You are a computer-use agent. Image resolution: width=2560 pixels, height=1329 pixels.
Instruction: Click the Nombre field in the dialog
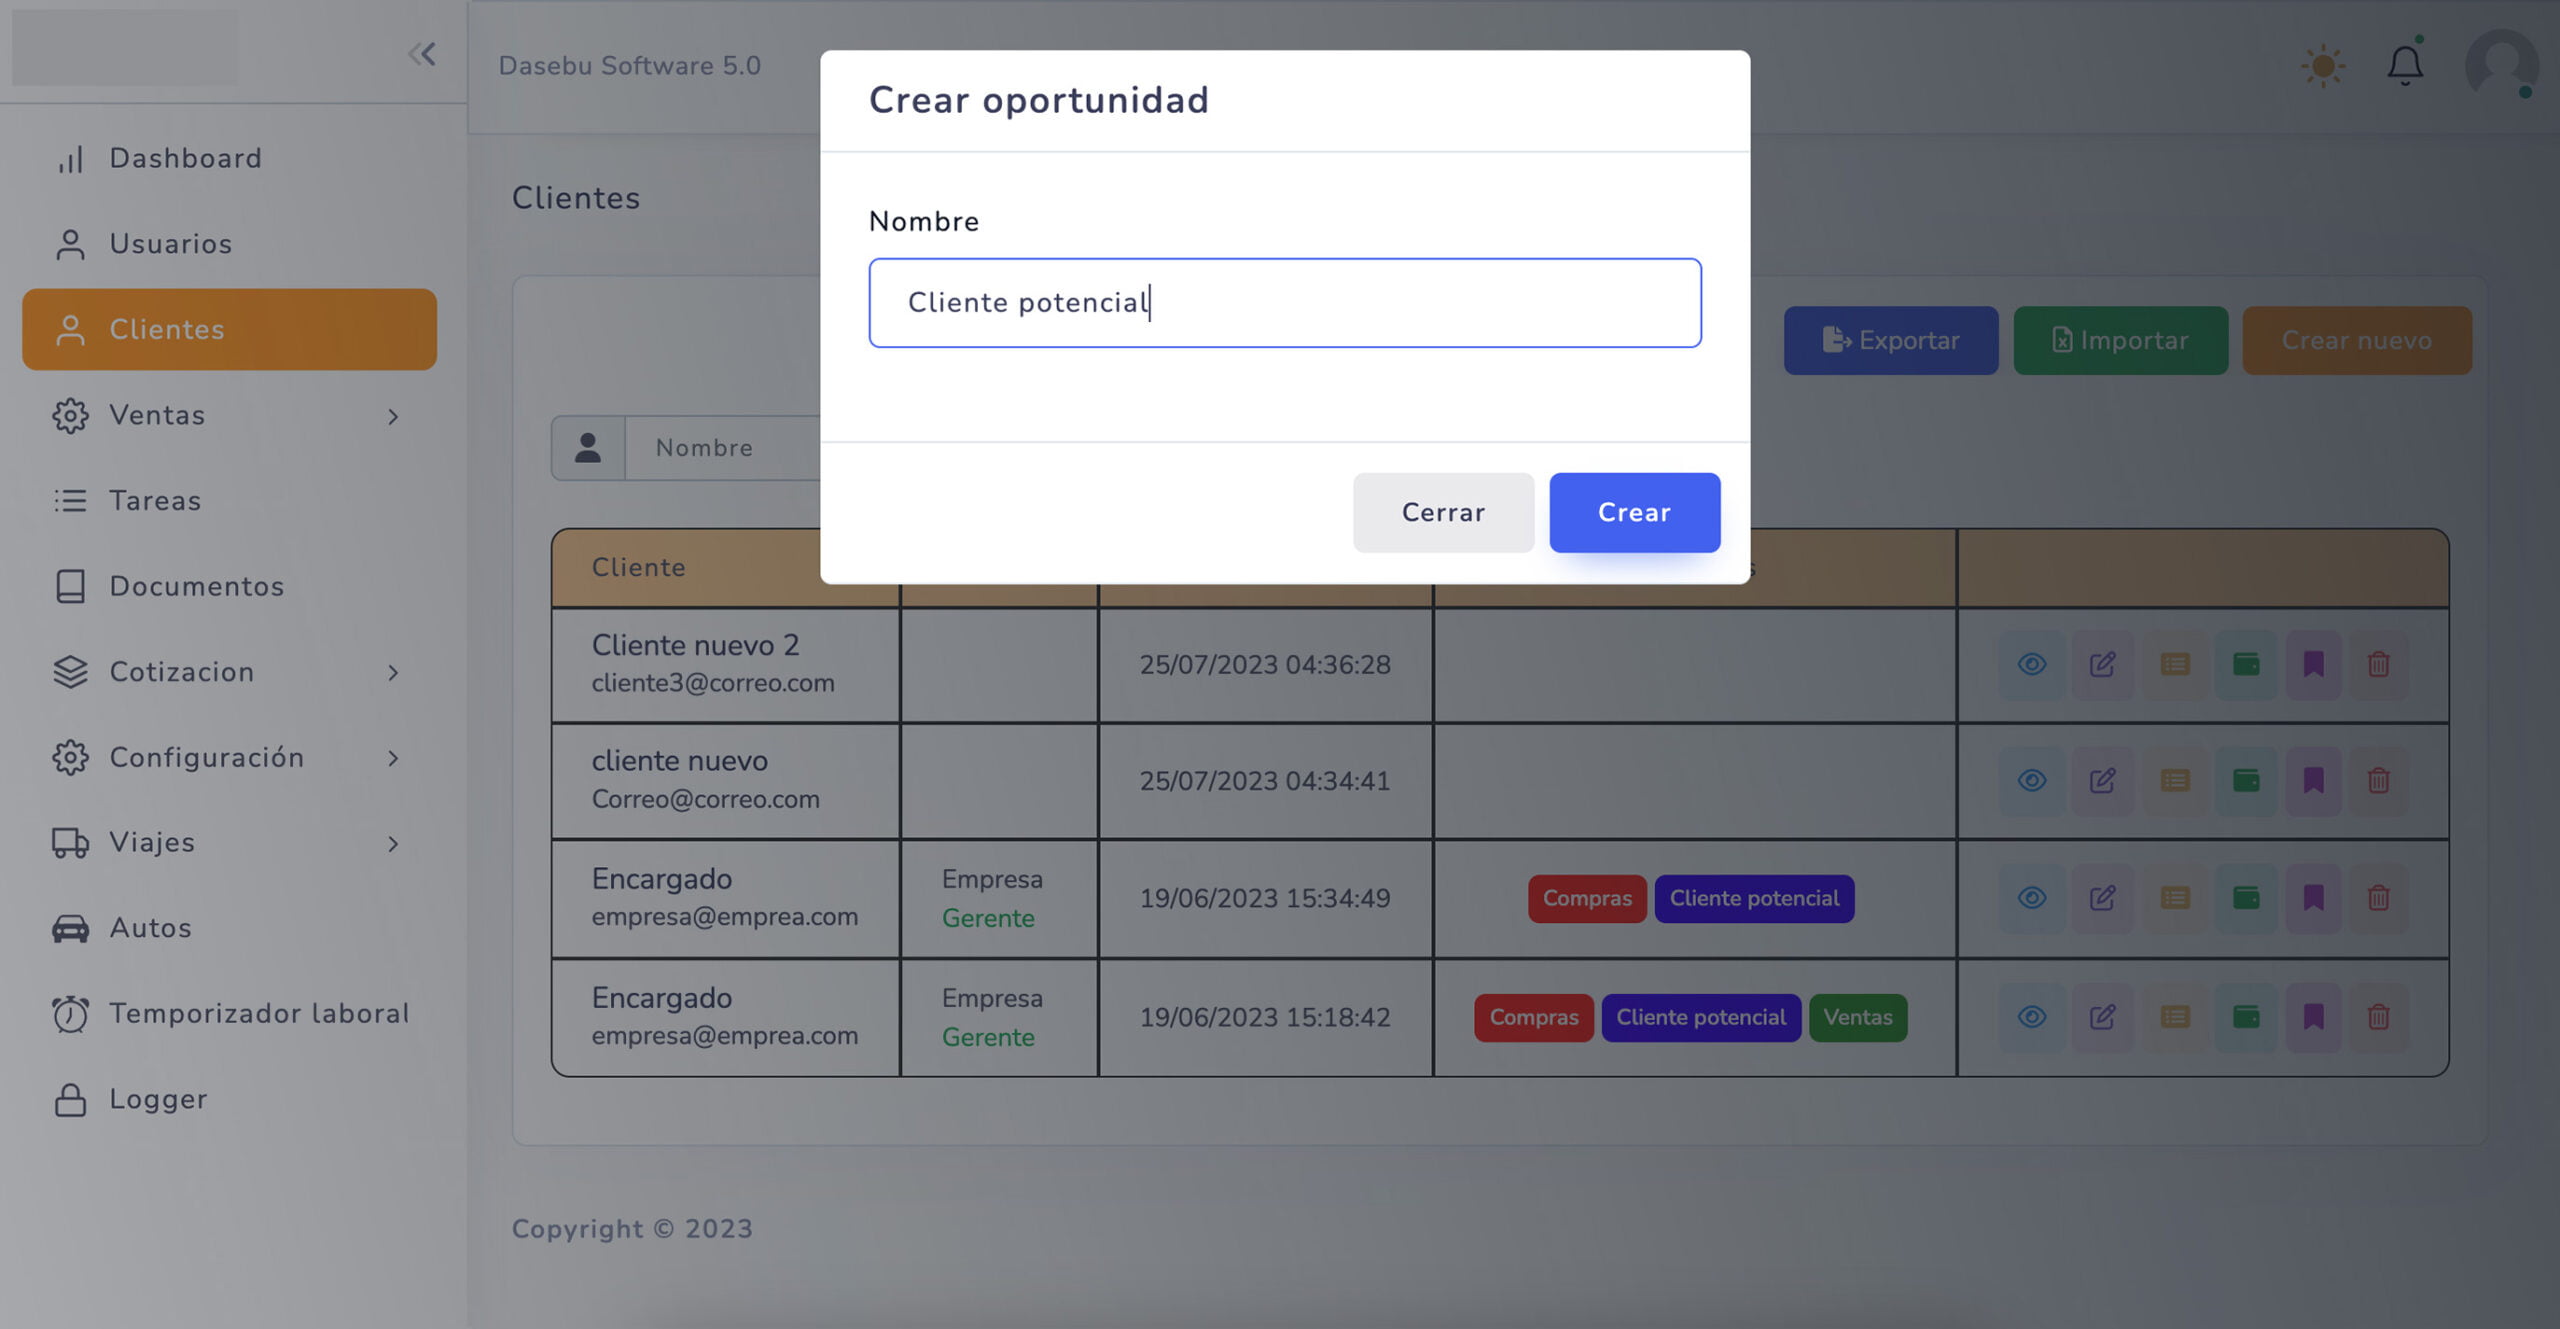click(x=1284, y=303)
